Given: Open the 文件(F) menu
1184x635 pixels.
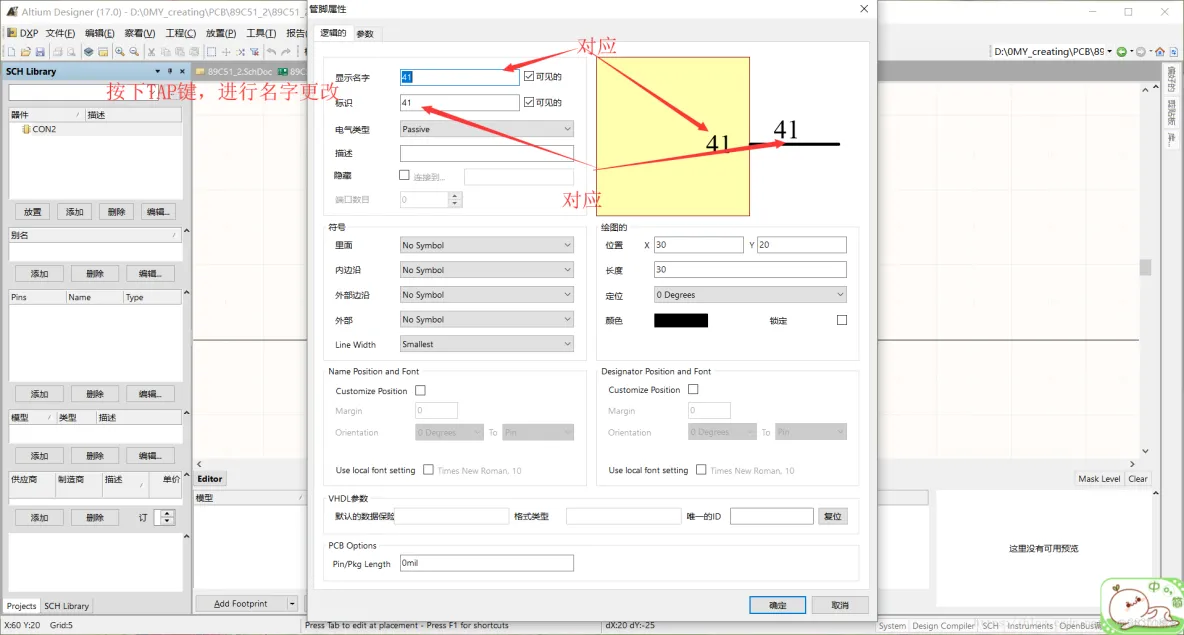Looking at the screenshot, I should (x=60, y=33).
